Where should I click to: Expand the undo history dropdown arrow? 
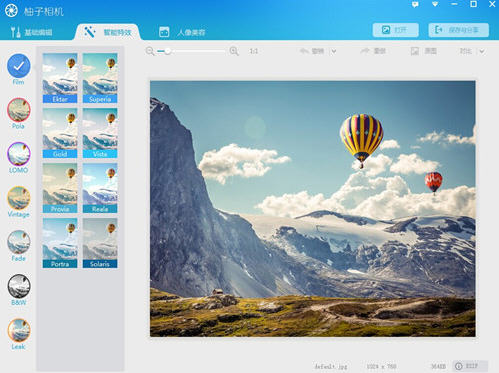pyautogui.click(x=334, y=51)
